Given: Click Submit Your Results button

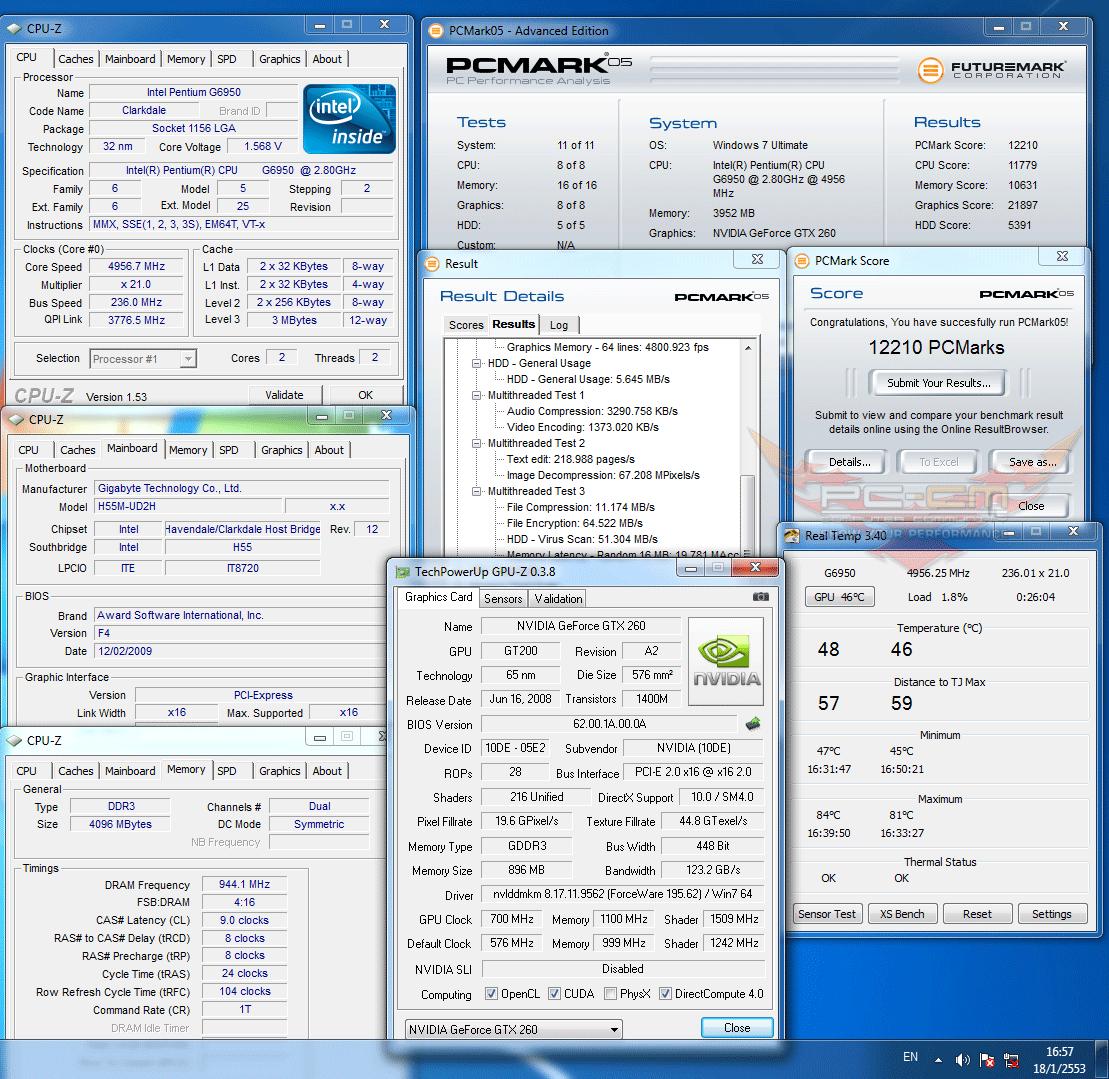Looking at the screenshot, I should pyautogui.click(x=939, y=383).
